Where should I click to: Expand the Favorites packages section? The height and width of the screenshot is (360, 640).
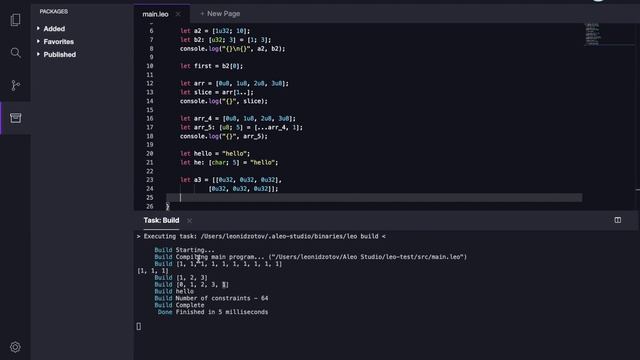[38, 41]
